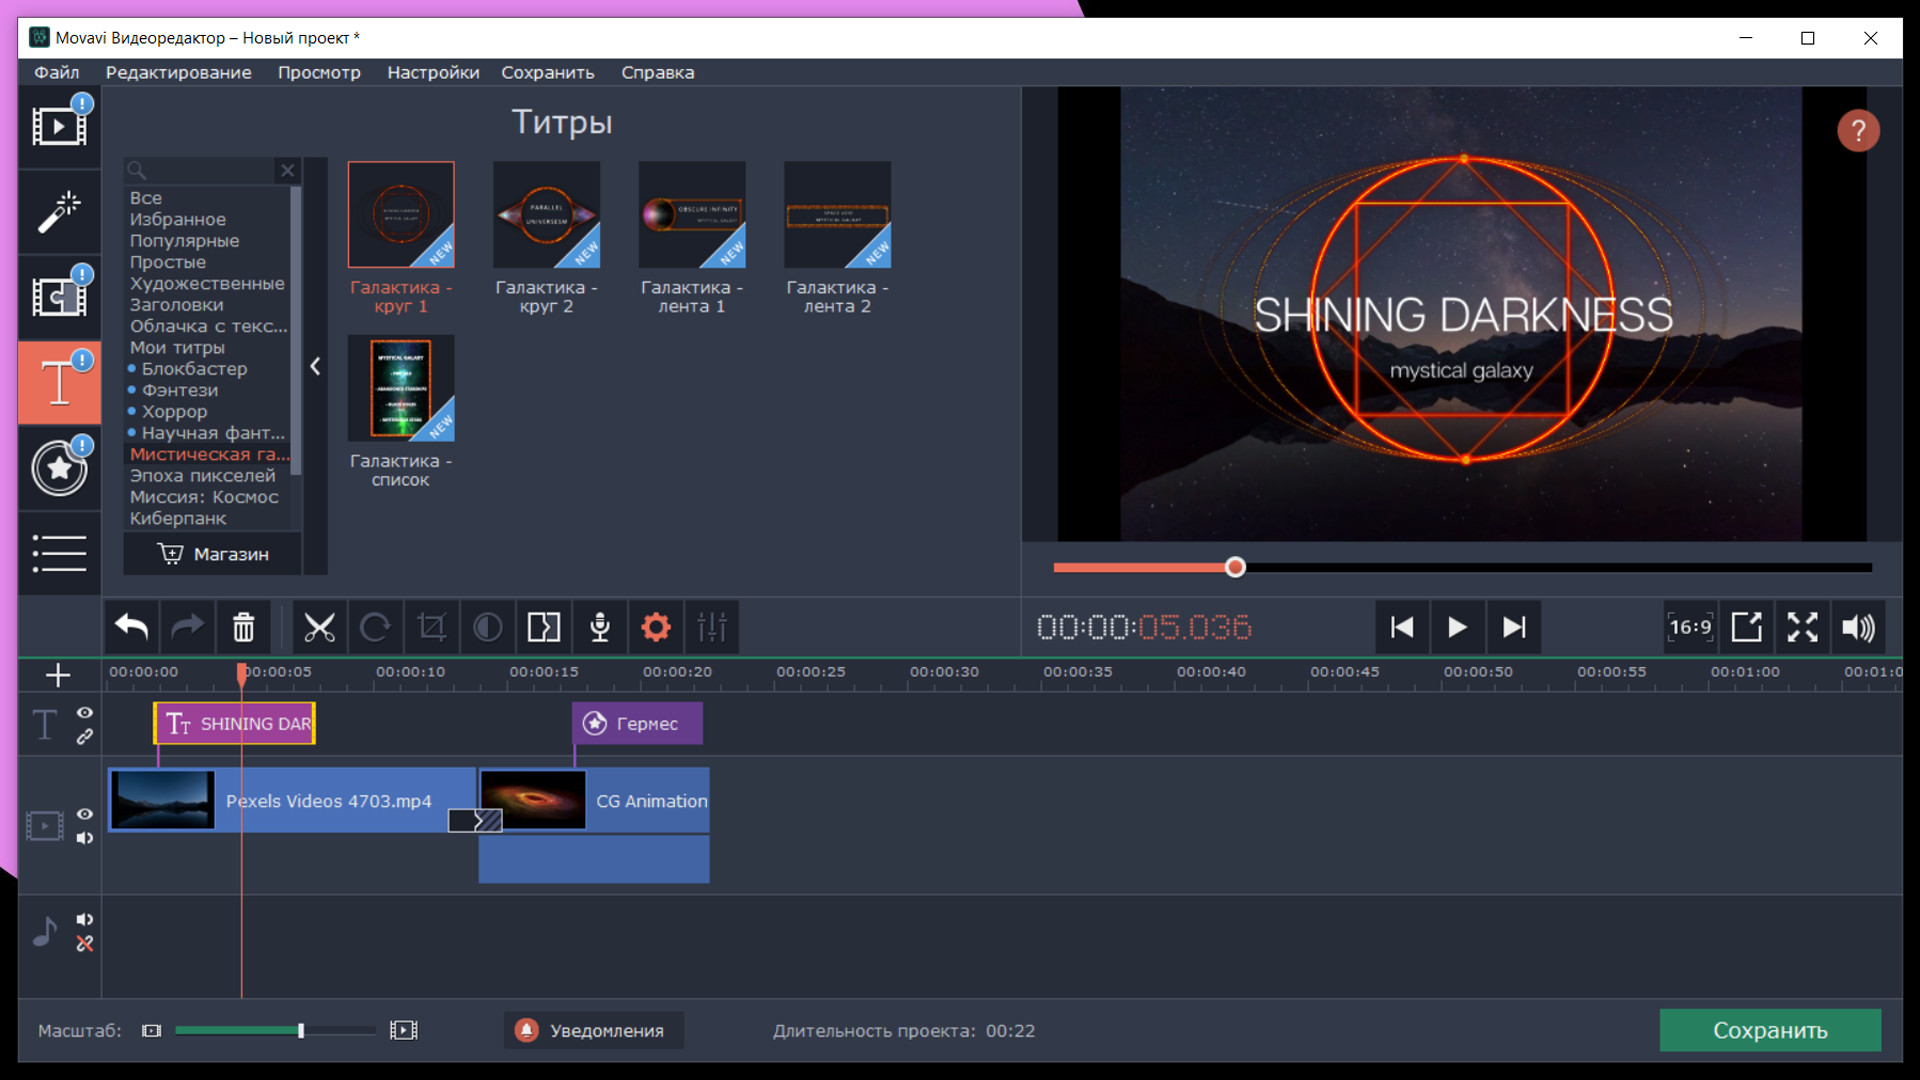
Task: Toggle titles track visibility eye
Action: (x=85, y=712)
